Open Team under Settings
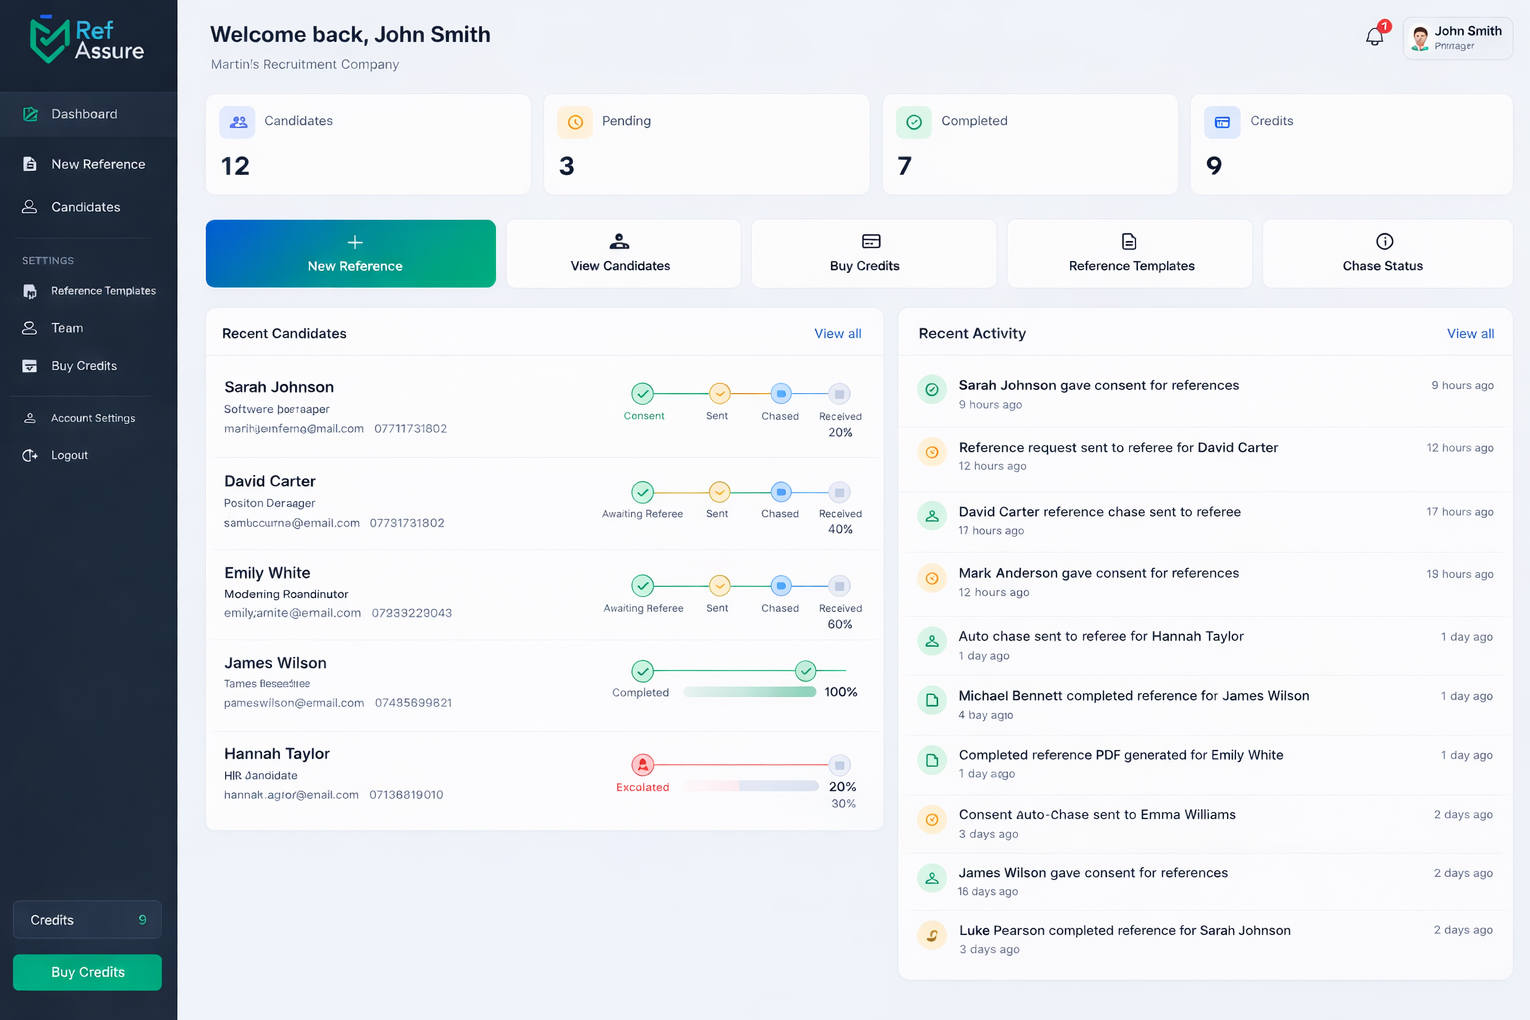The width and height of the screenshot is (1530, 1020). pos(66,328)
